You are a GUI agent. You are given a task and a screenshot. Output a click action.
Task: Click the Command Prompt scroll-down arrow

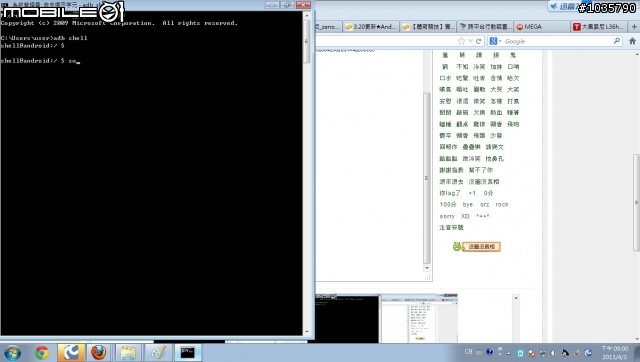307,332
